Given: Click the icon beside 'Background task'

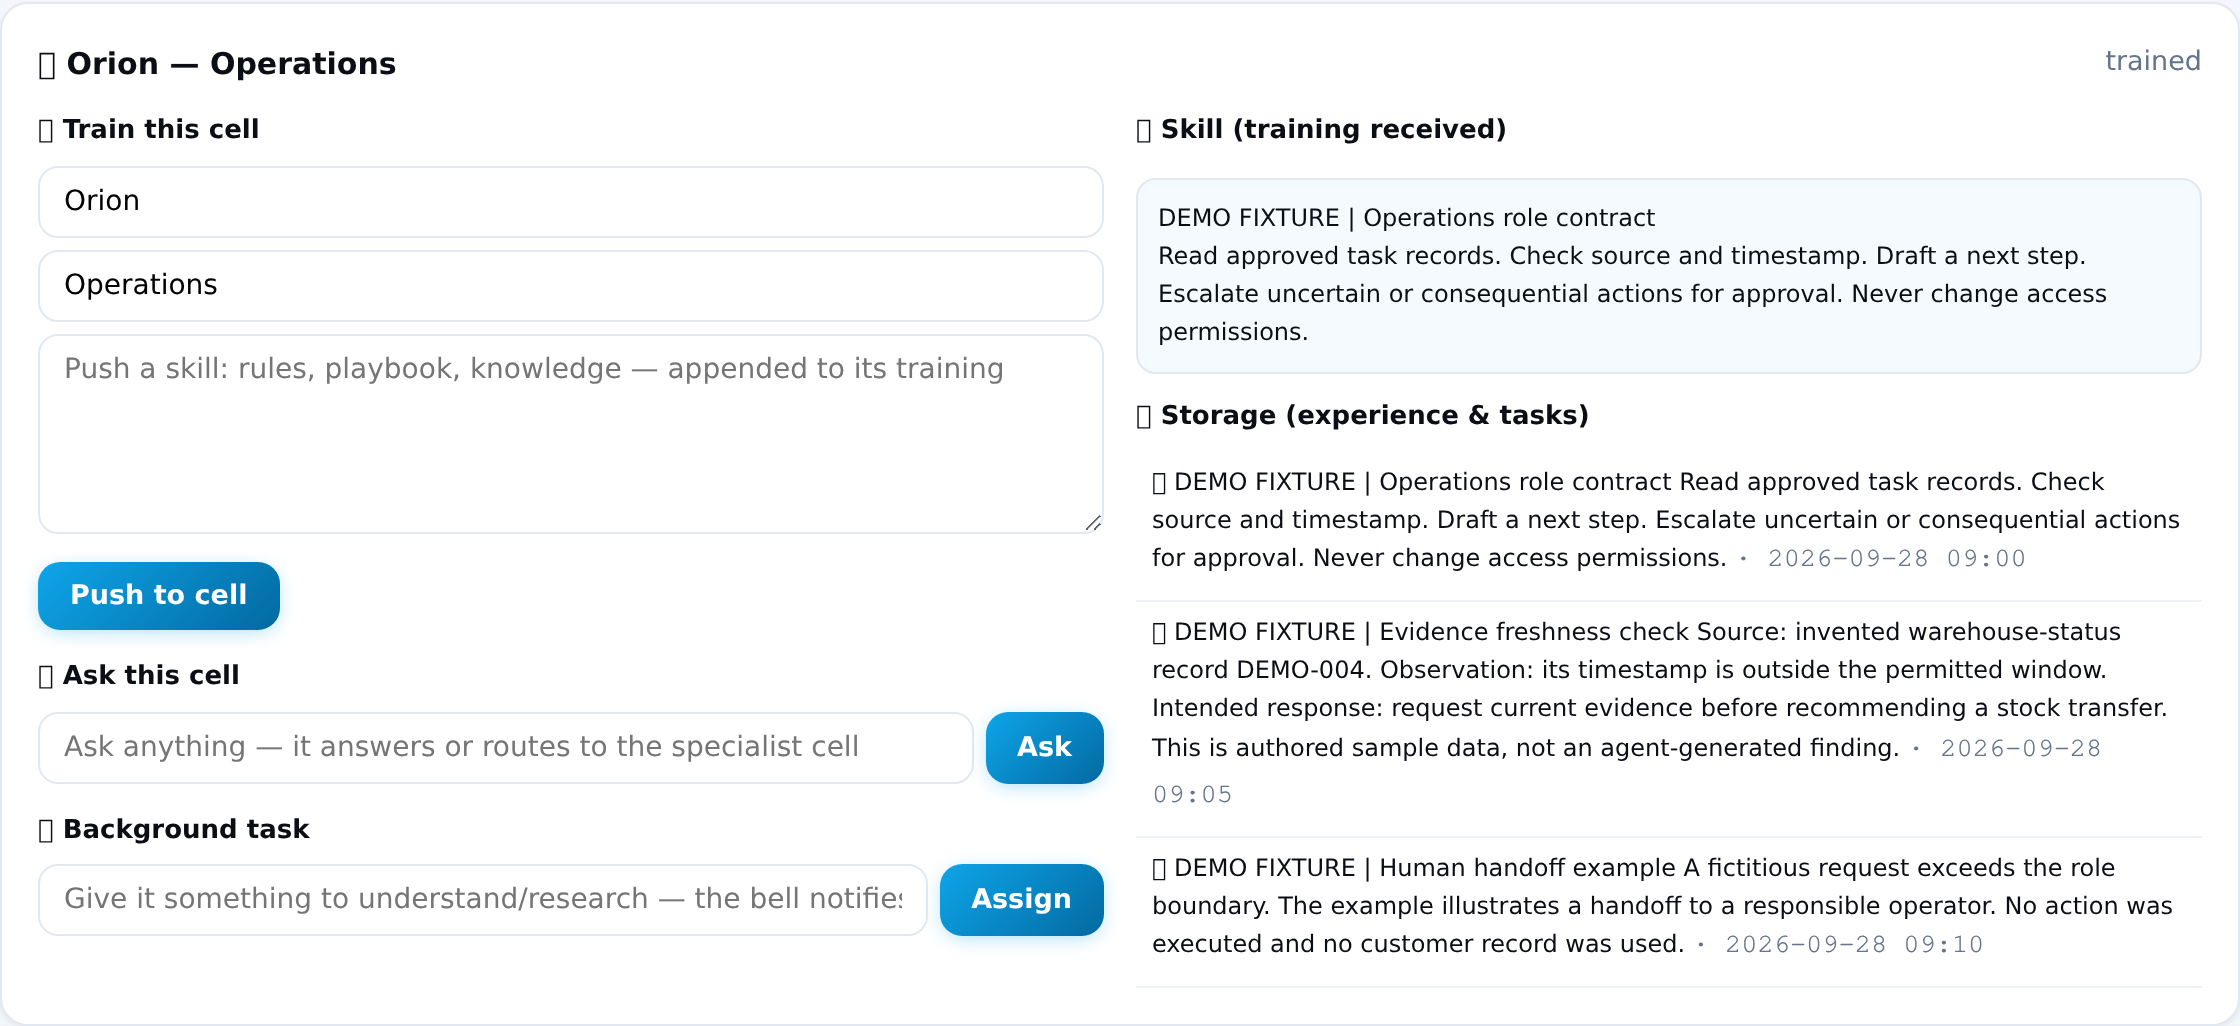Looking at the screenshot, I should [46, 831].
